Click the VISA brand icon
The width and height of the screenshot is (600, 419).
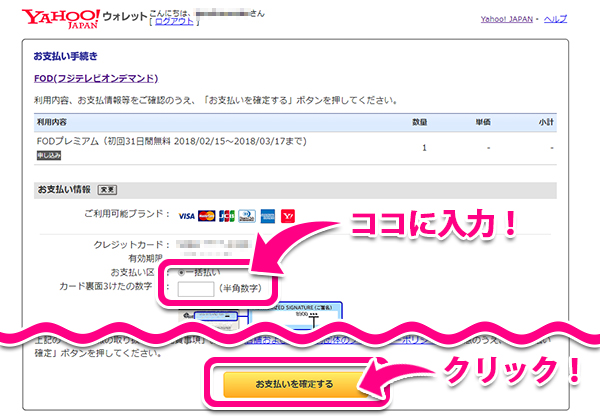(x=186, y=216)
